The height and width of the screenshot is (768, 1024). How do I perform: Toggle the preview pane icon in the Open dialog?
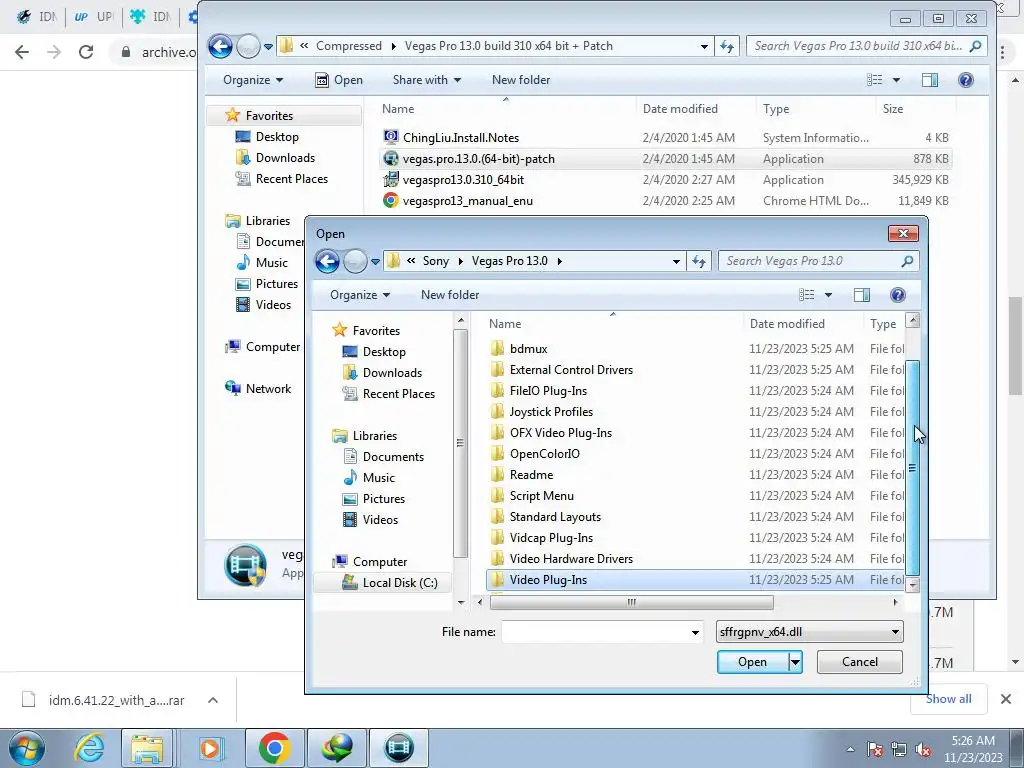[x=861, y=295]
